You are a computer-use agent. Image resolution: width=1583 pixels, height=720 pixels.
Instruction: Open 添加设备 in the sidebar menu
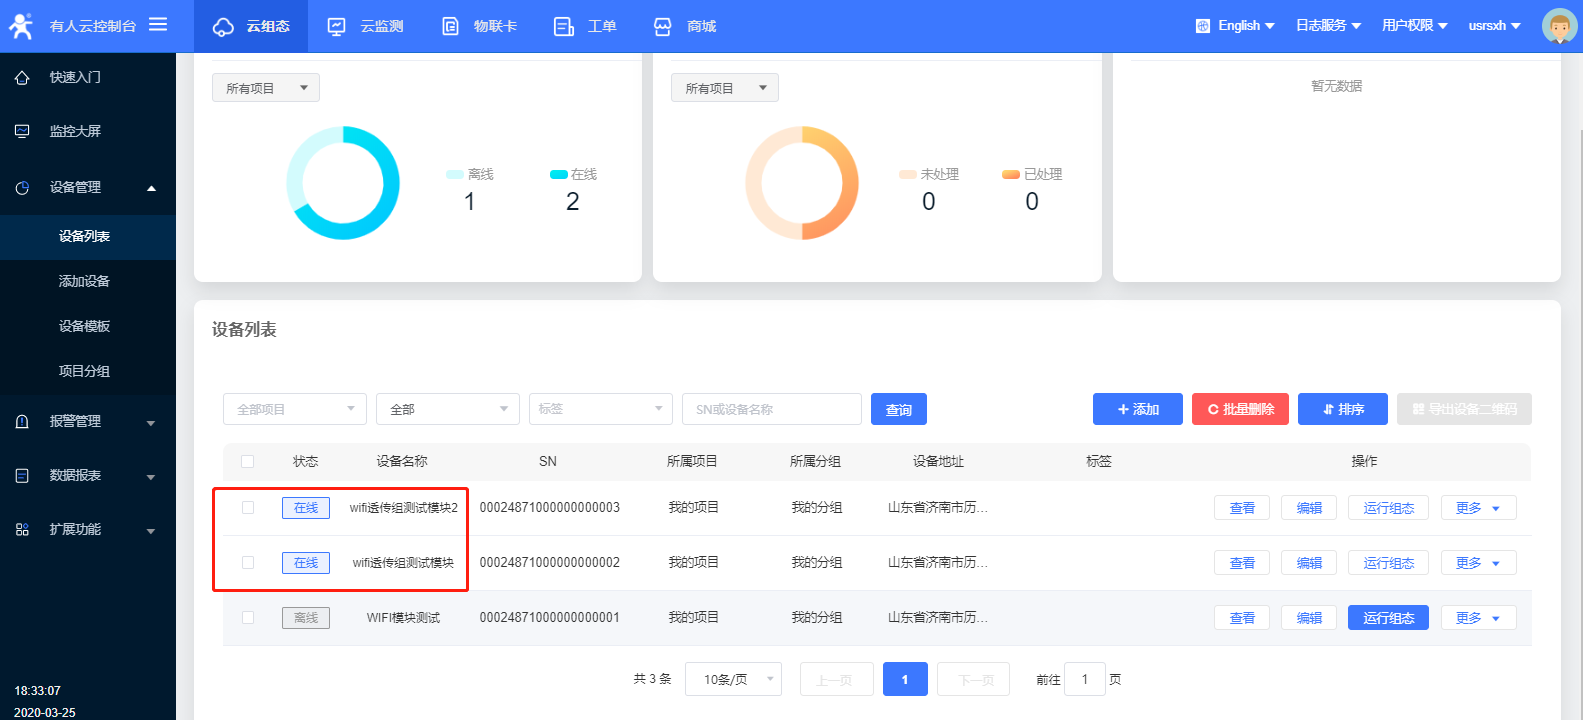[84, 281]
